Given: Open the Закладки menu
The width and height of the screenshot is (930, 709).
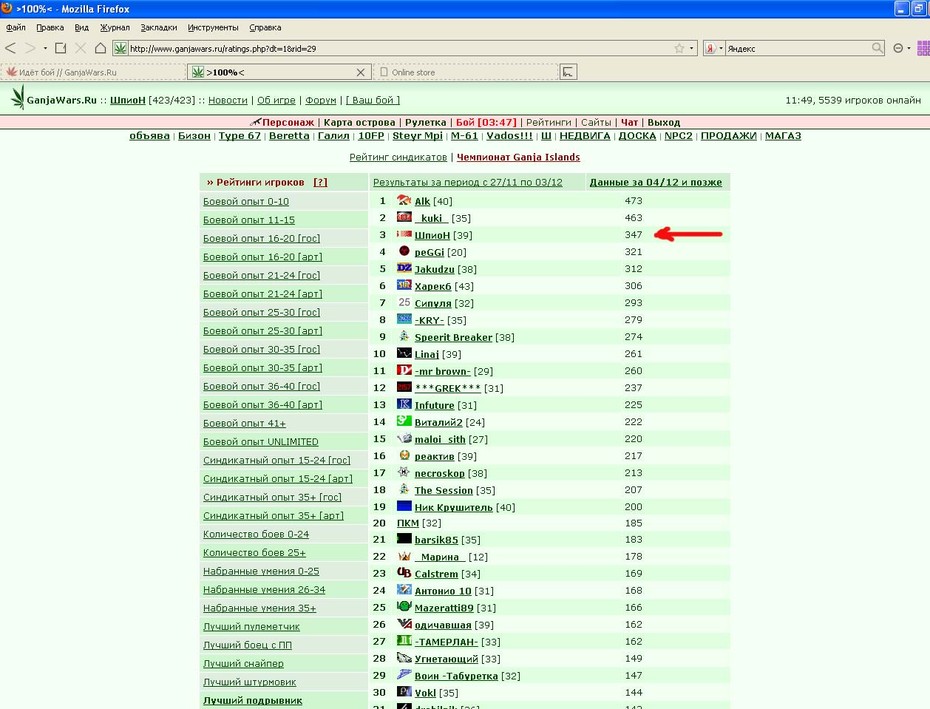Looking at the screenshot, I should point(158,27).
